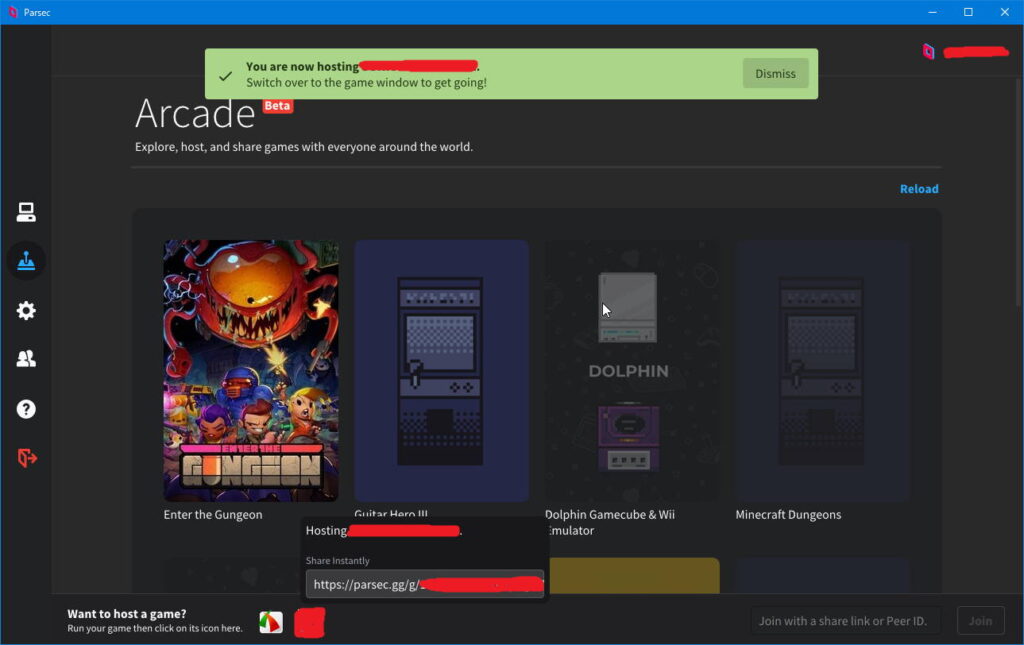Viewport: 1024px width, 645px height.
Task: Open the Friends icon in sidebar
Action: pos(26,358)
